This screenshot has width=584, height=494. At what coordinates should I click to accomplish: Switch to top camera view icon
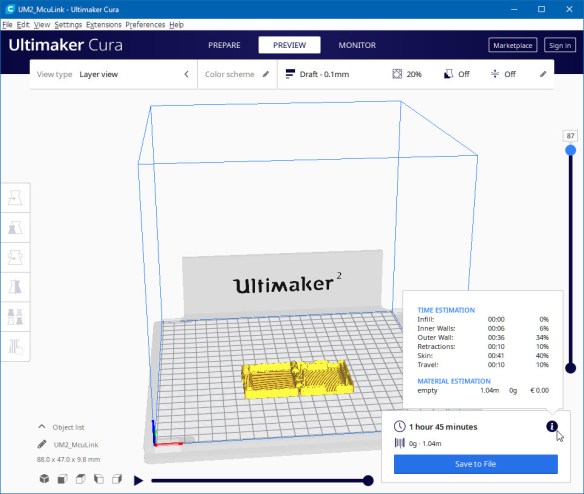coord(80,479)
